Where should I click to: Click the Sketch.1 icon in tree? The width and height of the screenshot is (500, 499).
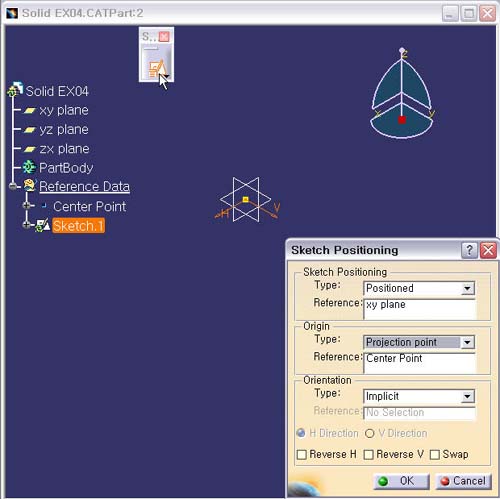coord(43,226)
